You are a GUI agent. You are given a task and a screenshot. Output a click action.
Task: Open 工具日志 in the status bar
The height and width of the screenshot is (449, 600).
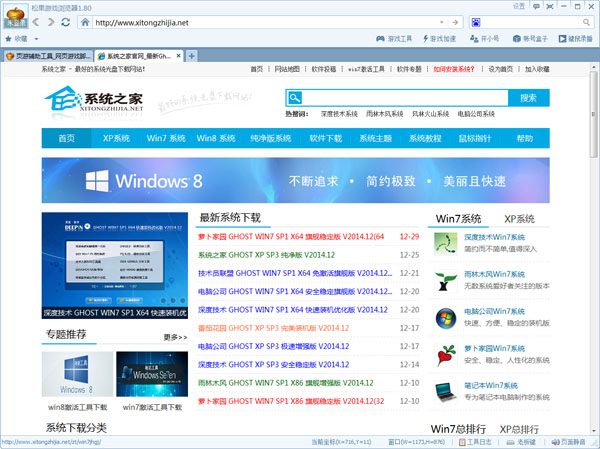click(475, 442)
